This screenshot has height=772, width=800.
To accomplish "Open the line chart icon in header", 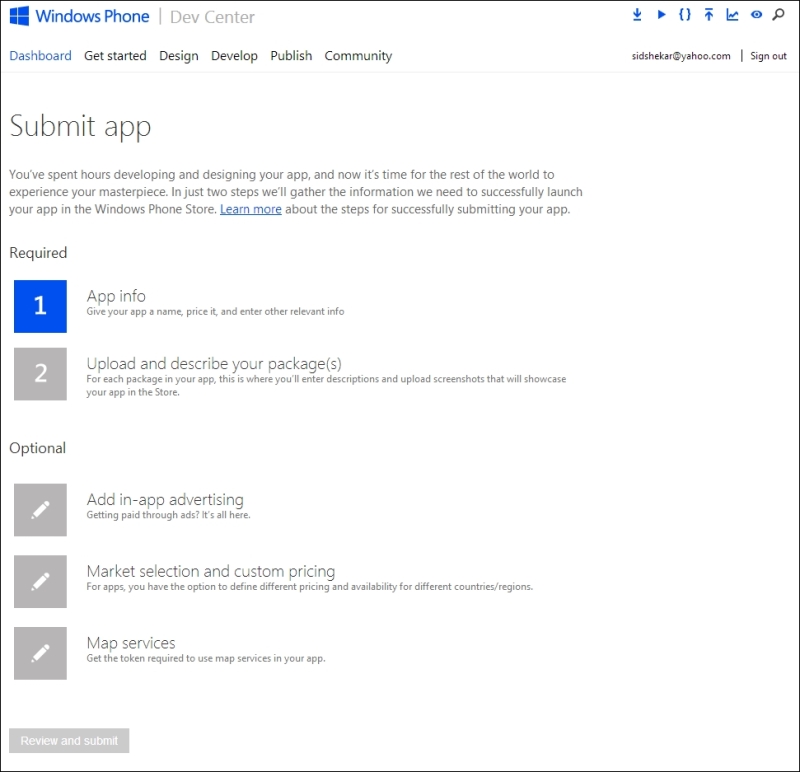I will (732, 15).
